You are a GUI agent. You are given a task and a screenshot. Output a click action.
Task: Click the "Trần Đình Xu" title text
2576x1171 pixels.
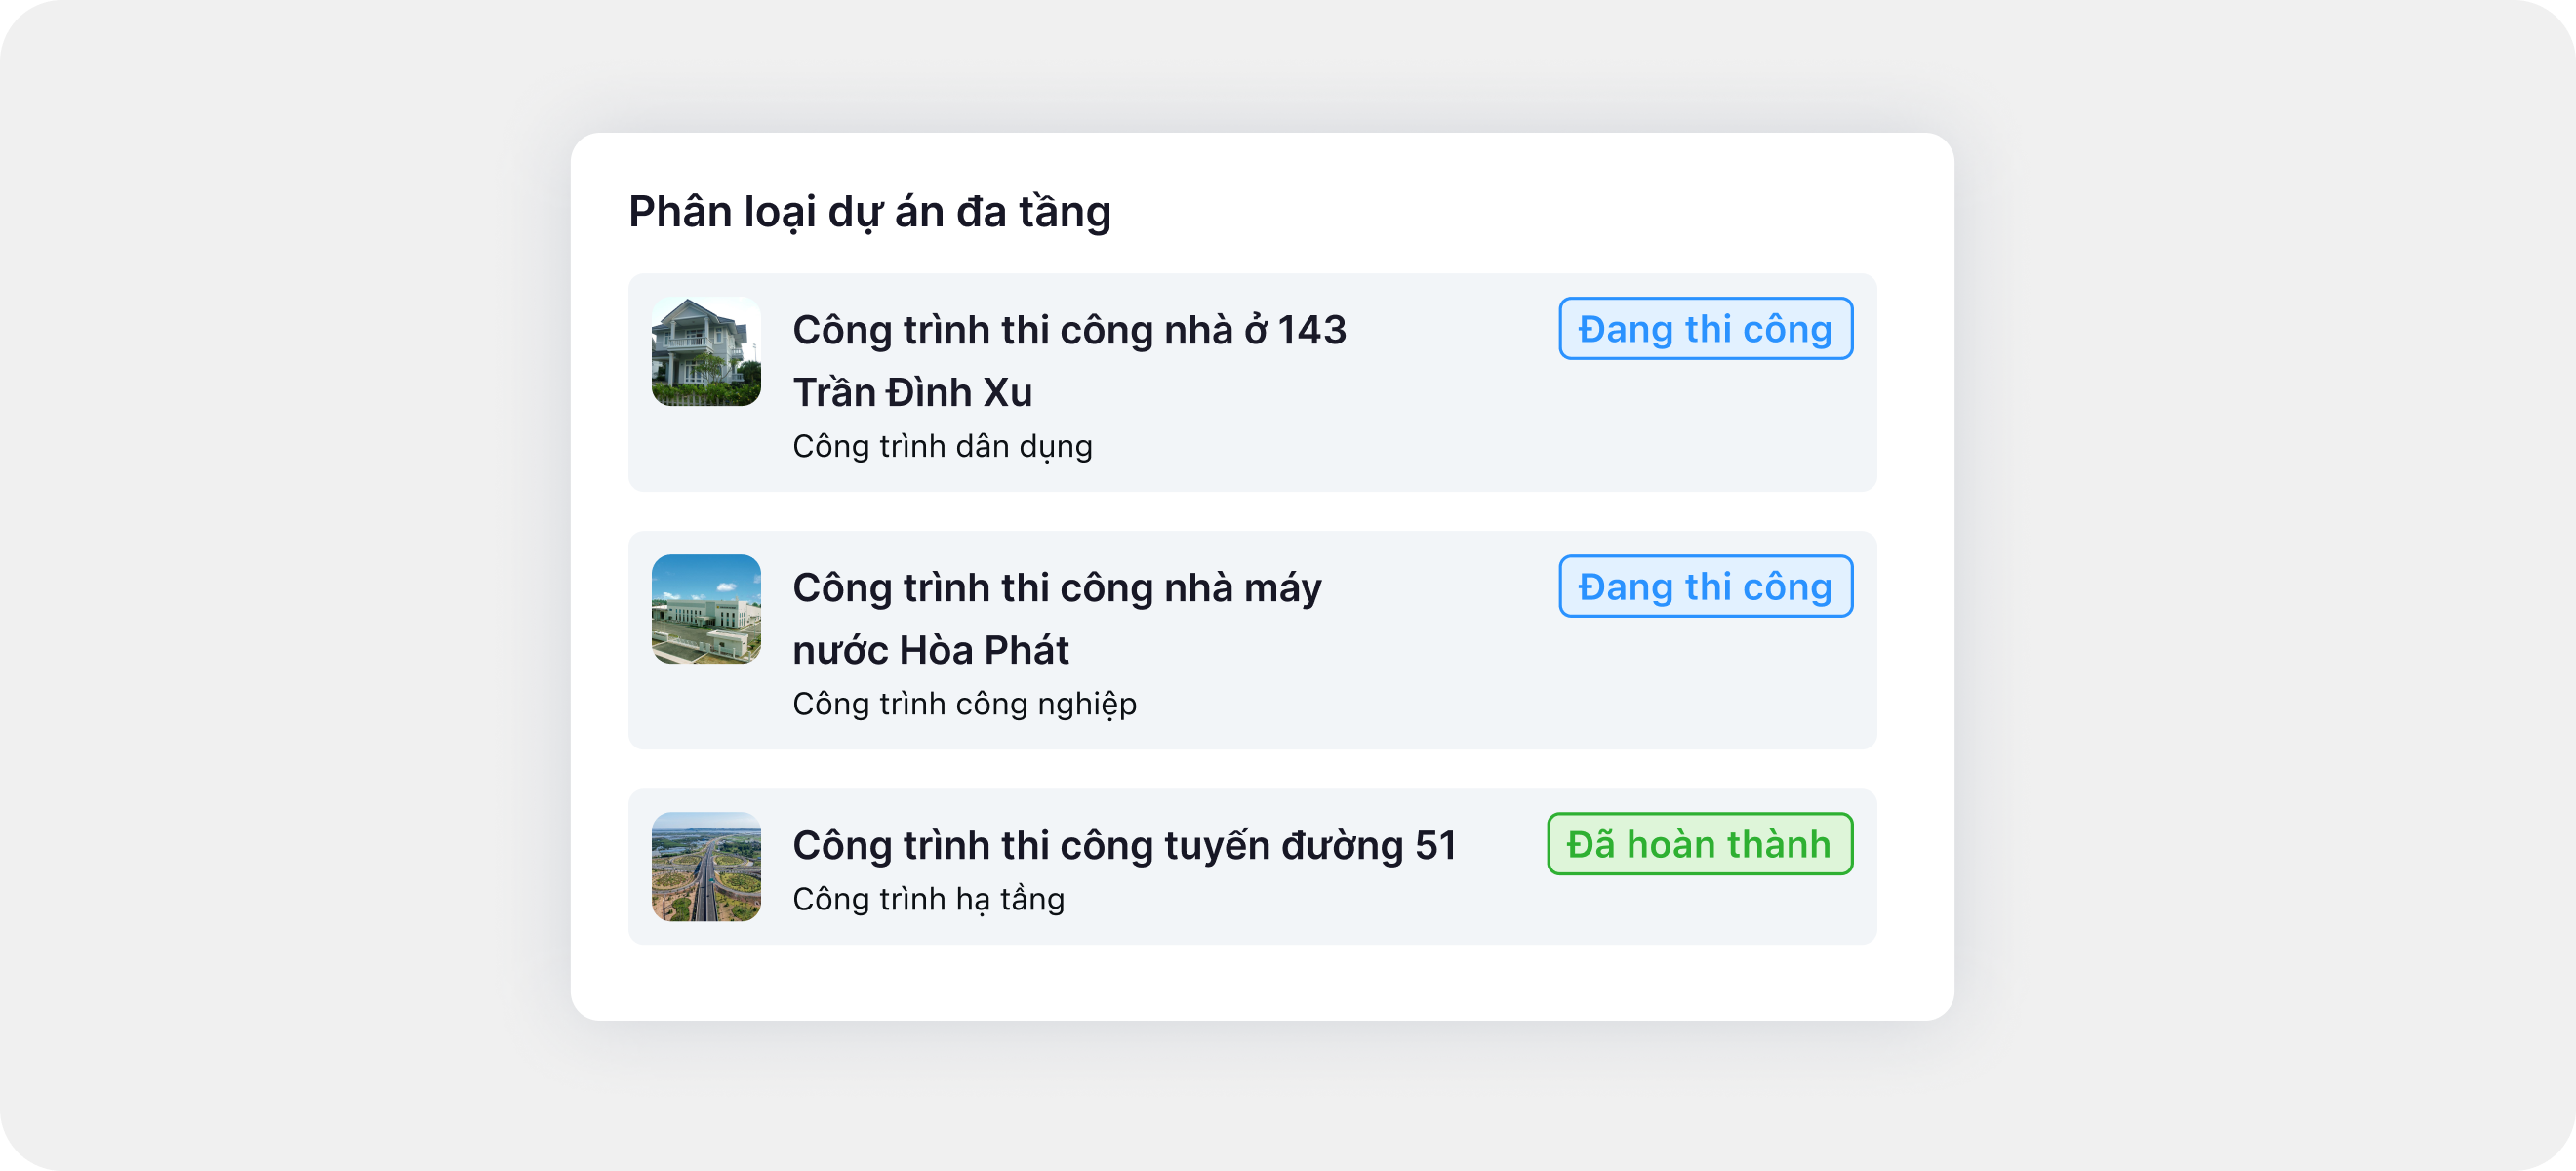point(912,392)
